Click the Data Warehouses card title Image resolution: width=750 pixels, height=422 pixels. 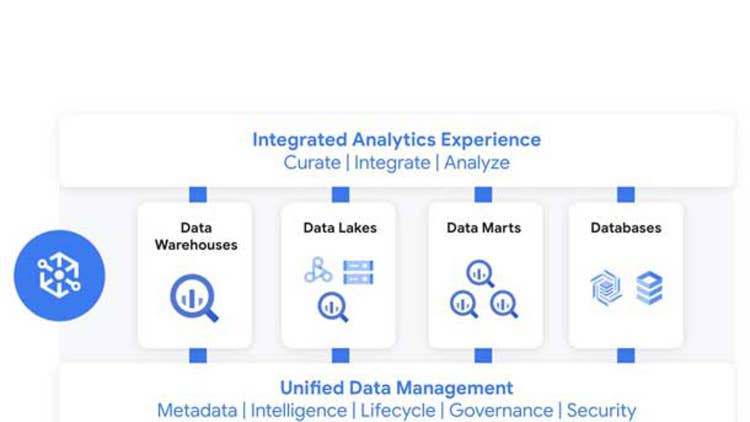[195, 236]
